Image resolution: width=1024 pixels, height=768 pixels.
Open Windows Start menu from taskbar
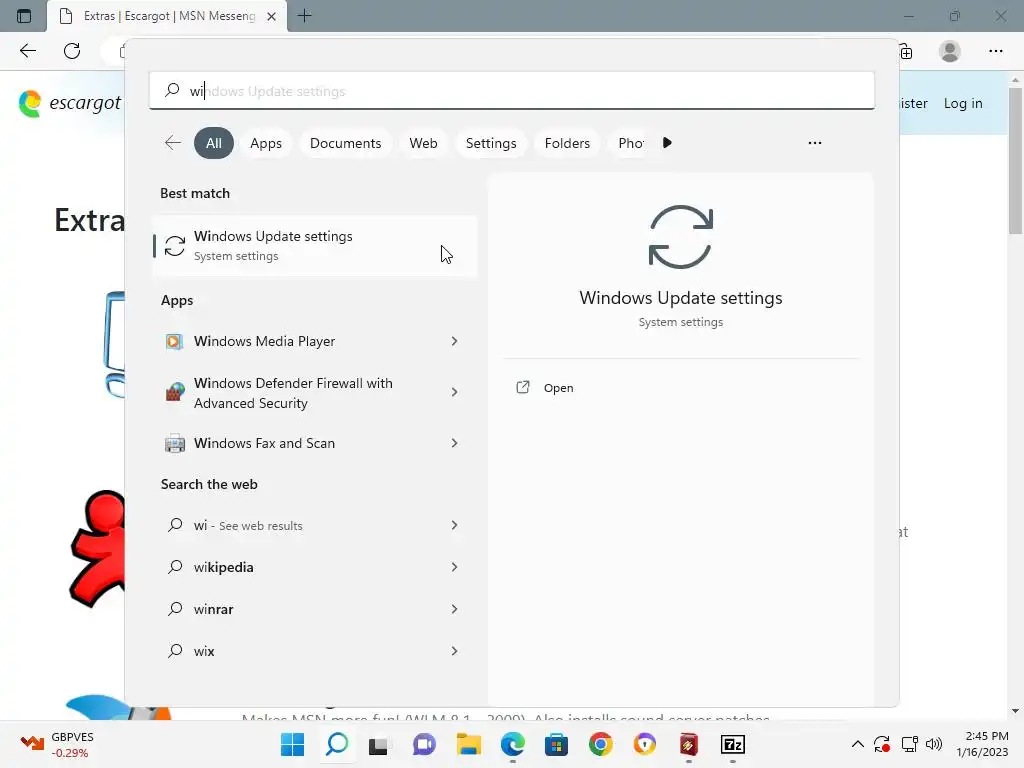click(292, 744)
